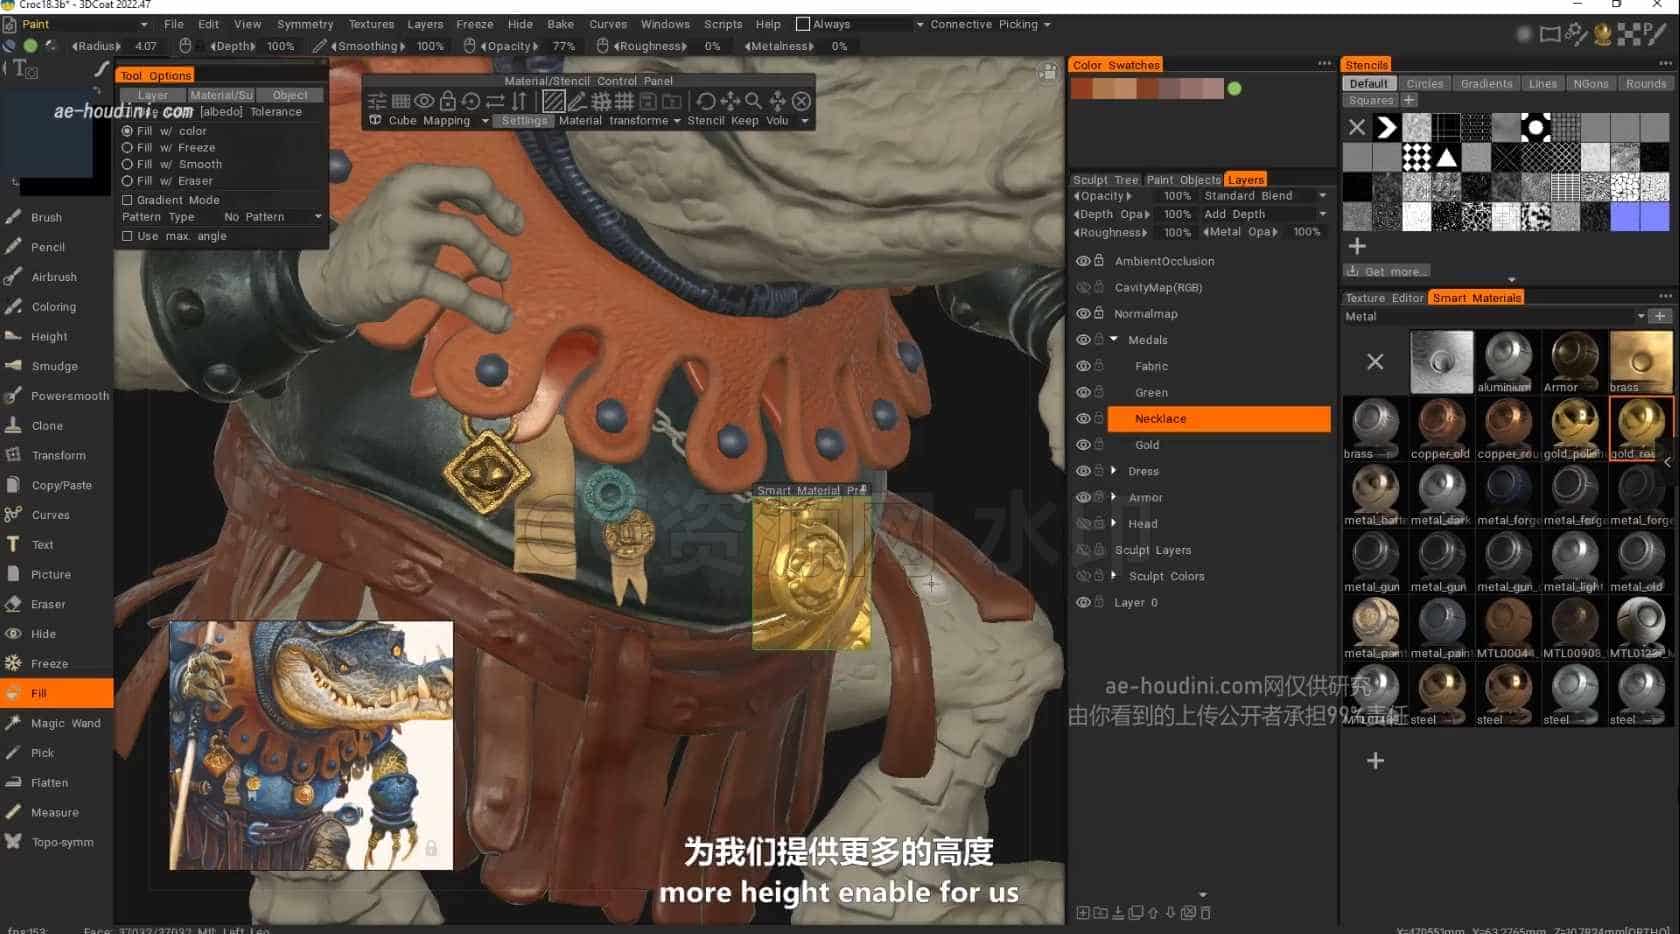Hide the AmbientOcclusion layer
Image resolution: width=1680 pixels, height=934 pixels.
coord(1082,261)
